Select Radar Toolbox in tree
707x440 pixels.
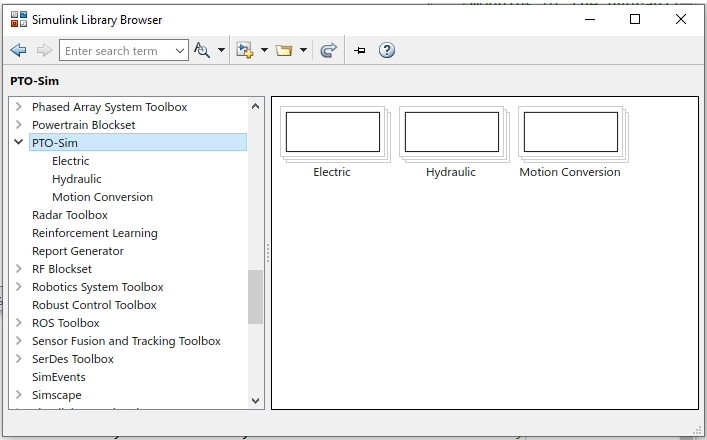click(70, 215)
